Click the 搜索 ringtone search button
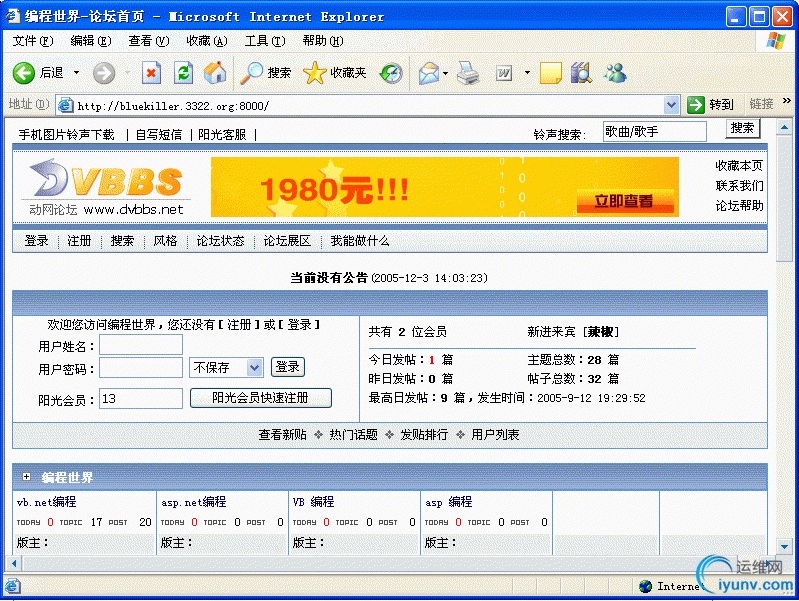This screenshot has height=601, width=799. [742, 128]
